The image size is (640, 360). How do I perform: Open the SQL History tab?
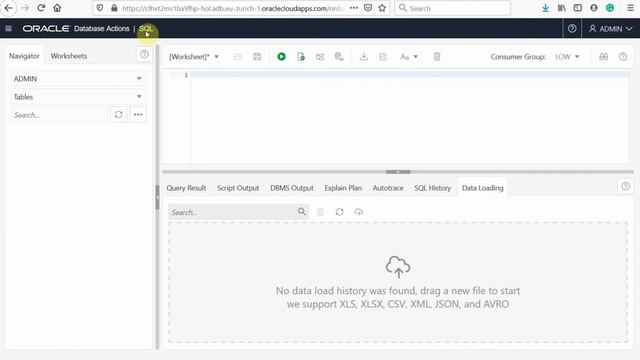click(433, 188)
